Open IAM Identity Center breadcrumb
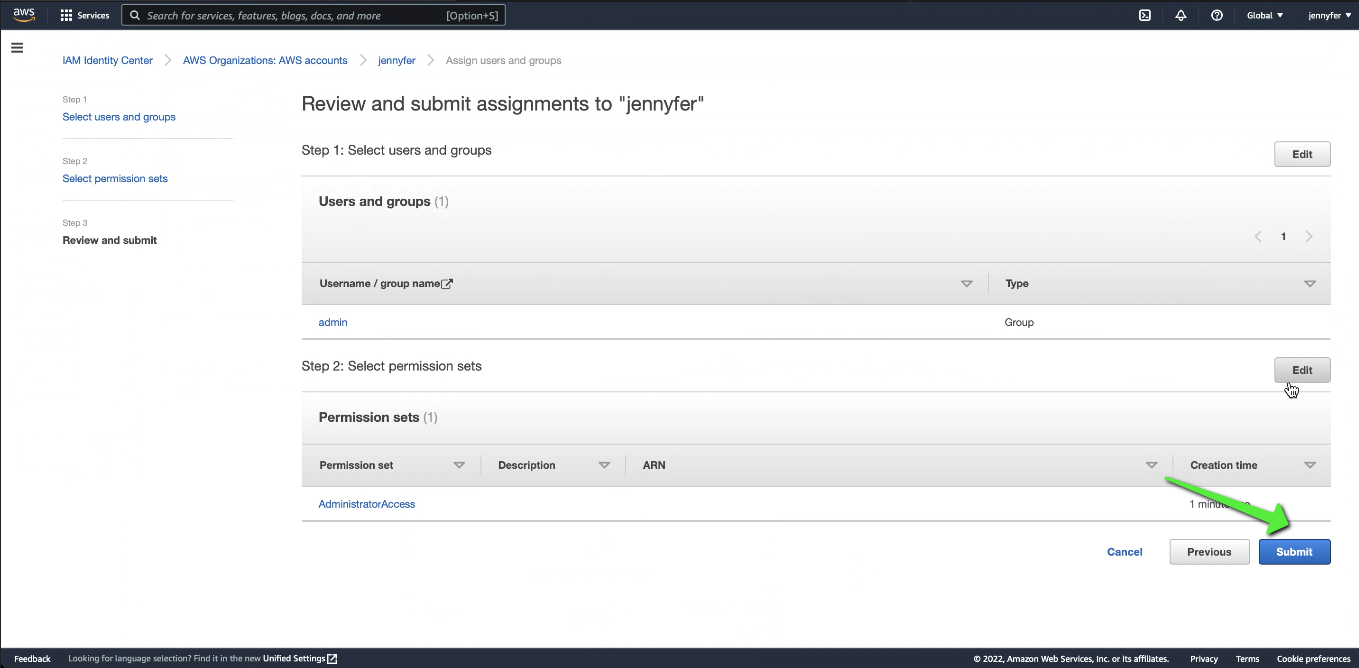The height and width of the screenshot is (668, 1359). tap(108, 61)
